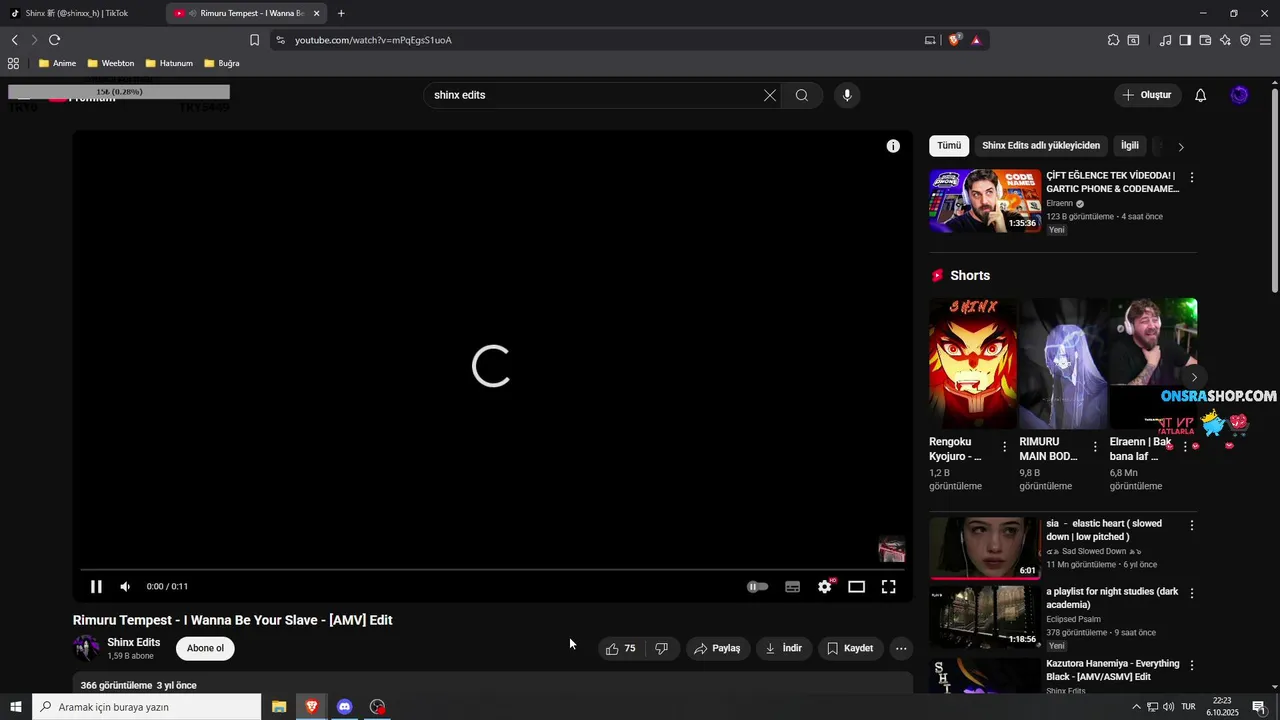Viewport: 1280px width, 720px height.
Task: Pause the video playback
Action: point(96,587)
